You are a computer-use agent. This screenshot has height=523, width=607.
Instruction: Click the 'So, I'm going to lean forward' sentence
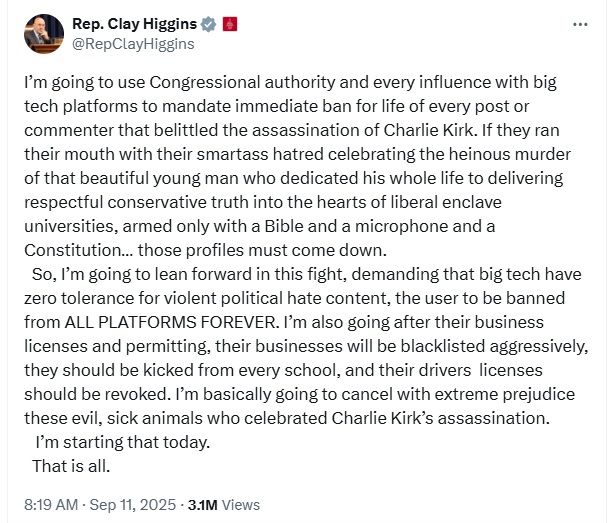(142, 274)
